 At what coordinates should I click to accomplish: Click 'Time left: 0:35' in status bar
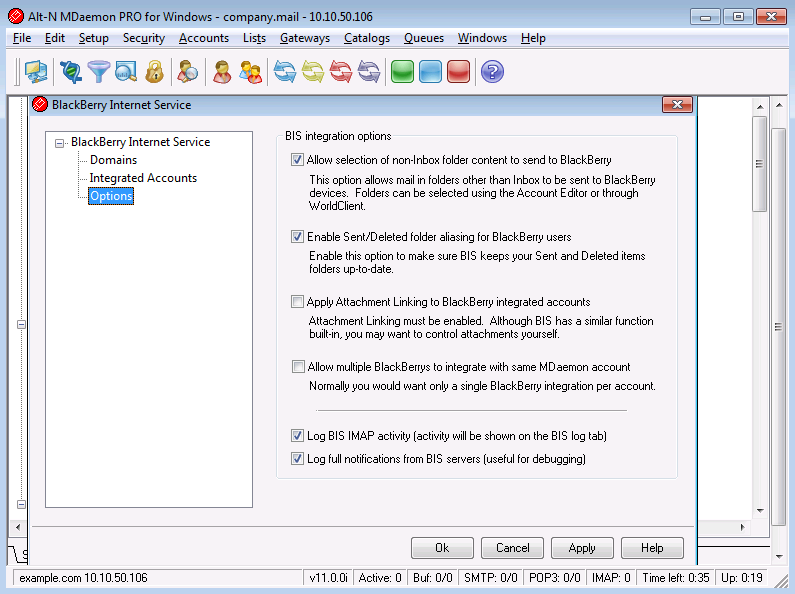coord(676,578)
